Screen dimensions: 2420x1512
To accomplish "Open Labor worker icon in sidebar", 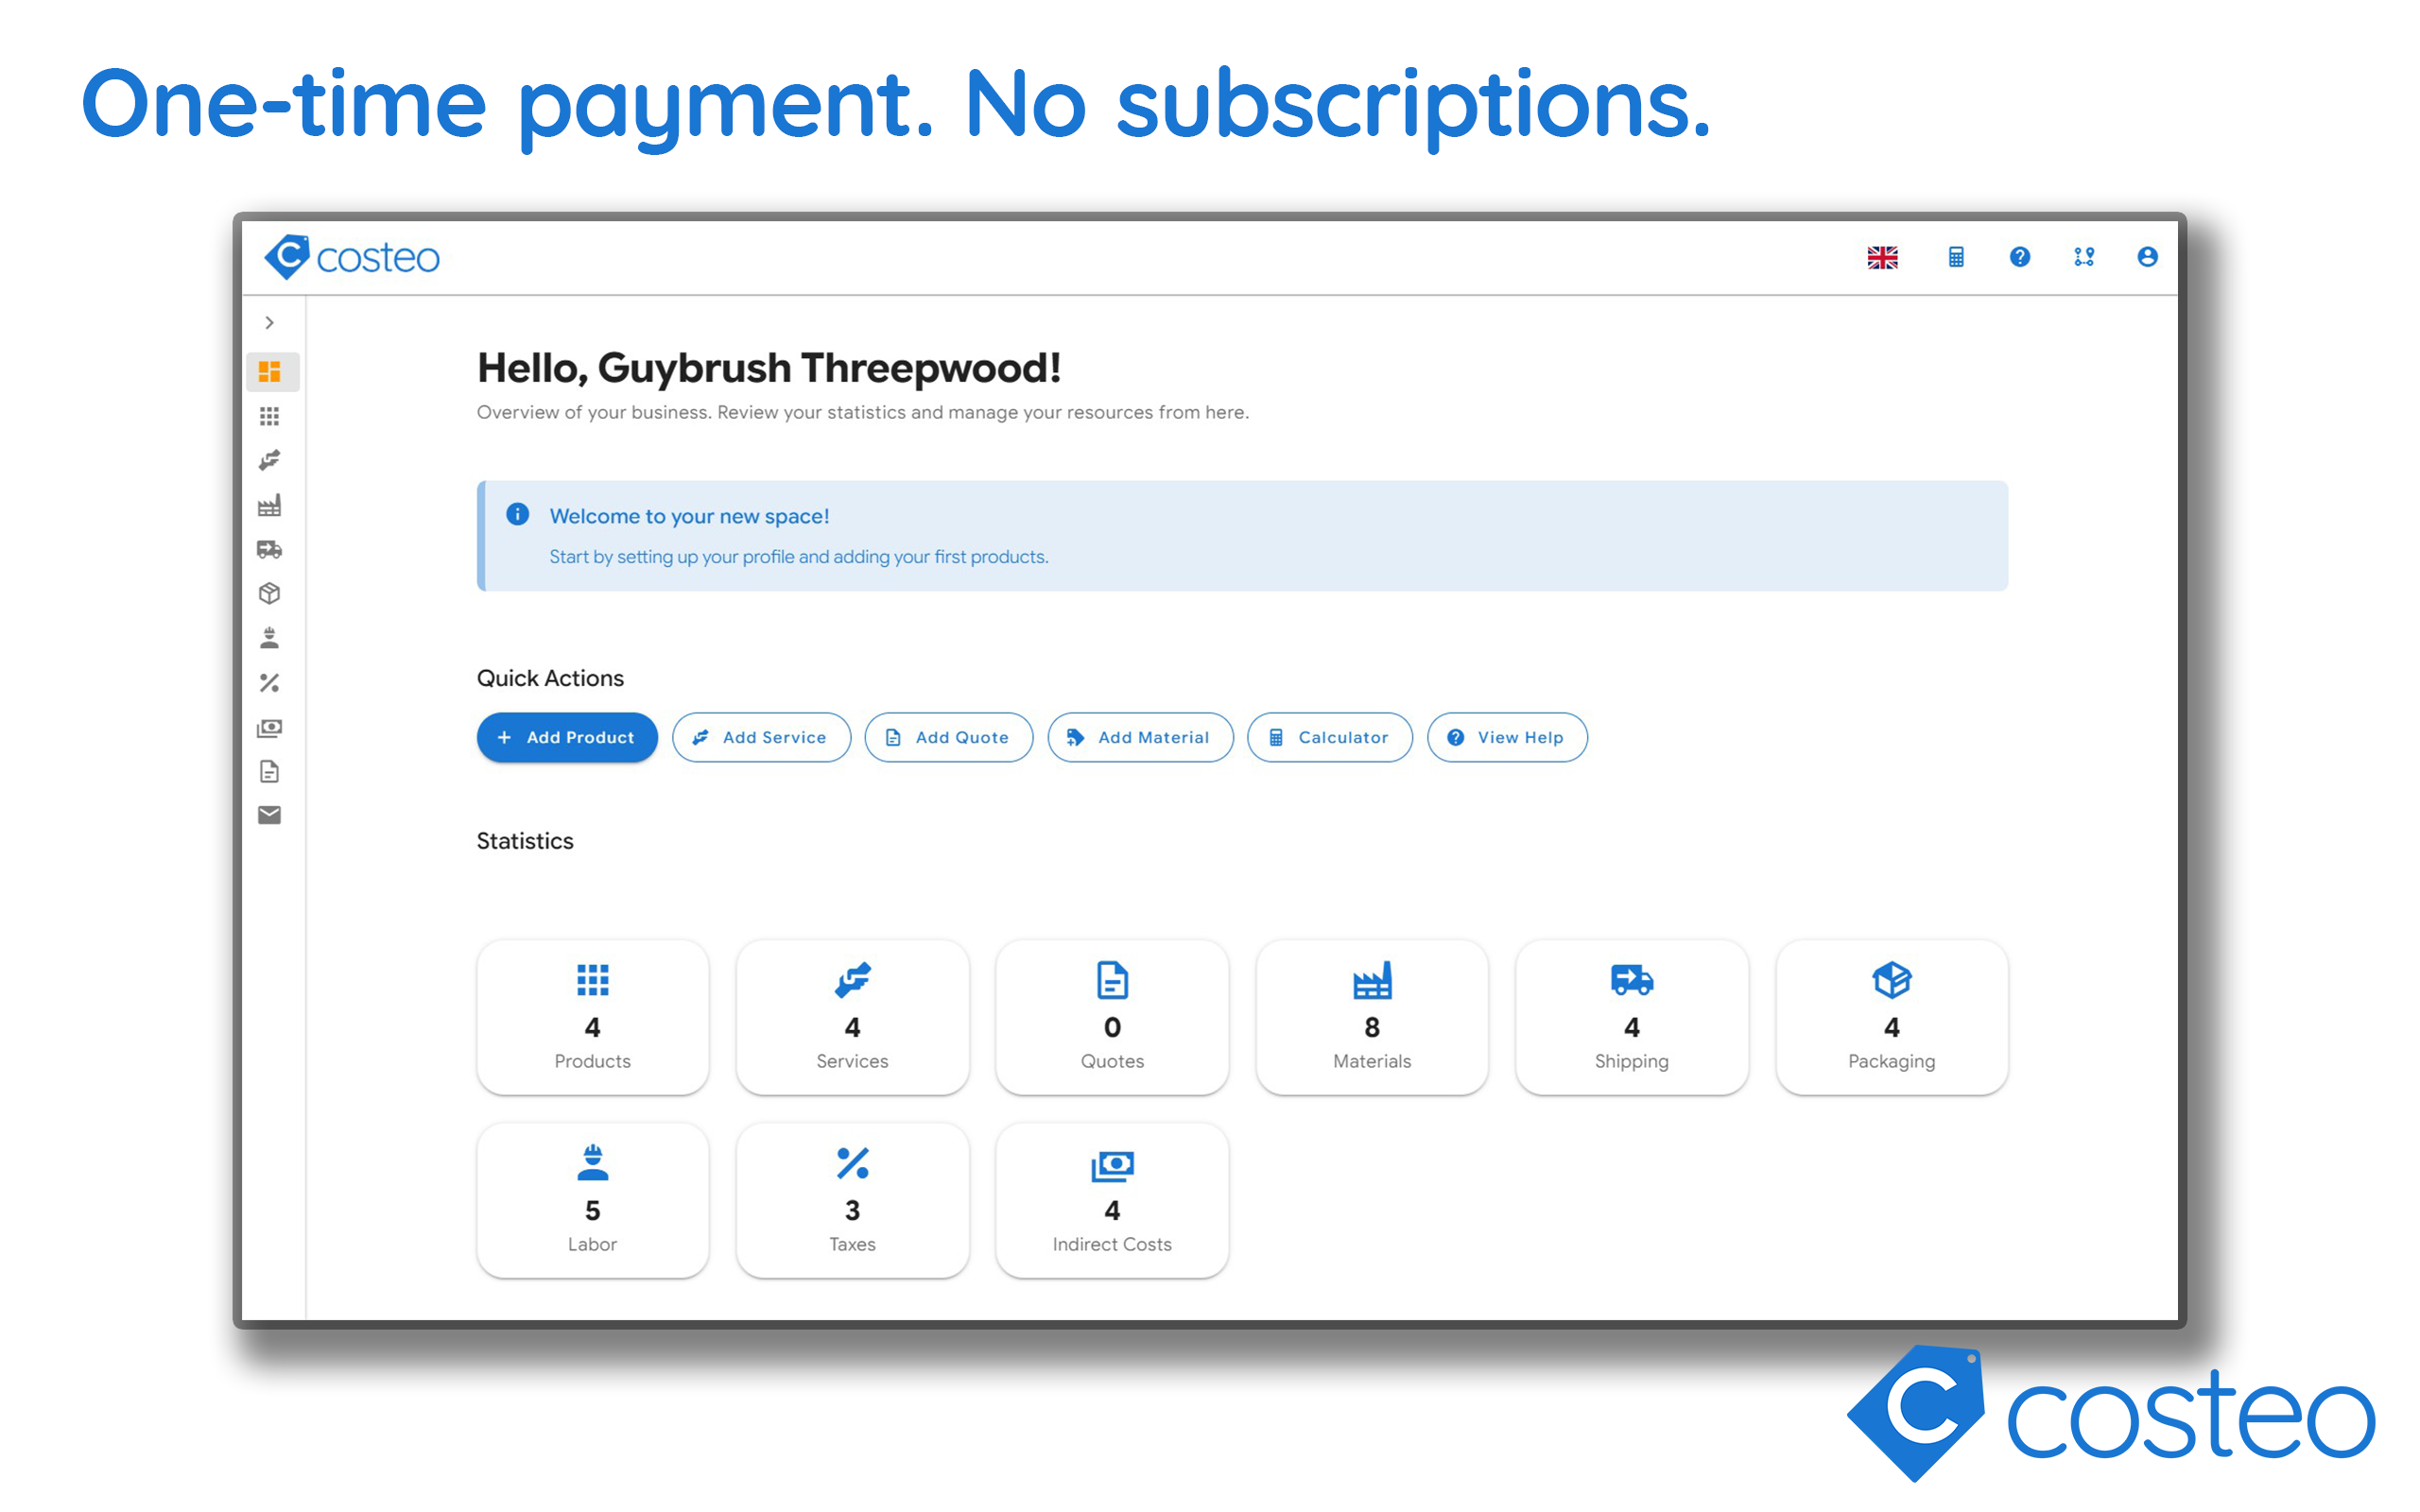I will coord(269,638).
